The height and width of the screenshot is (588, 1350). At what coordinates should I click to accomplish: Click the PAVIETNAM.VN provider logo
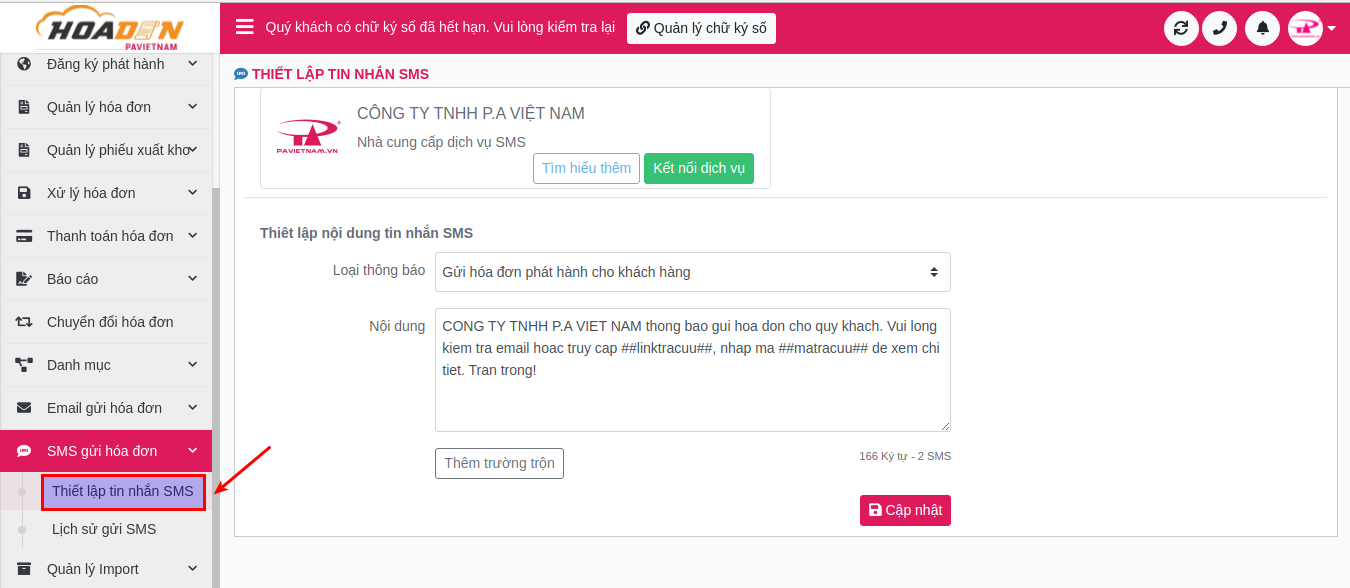(x=308, y=137)
